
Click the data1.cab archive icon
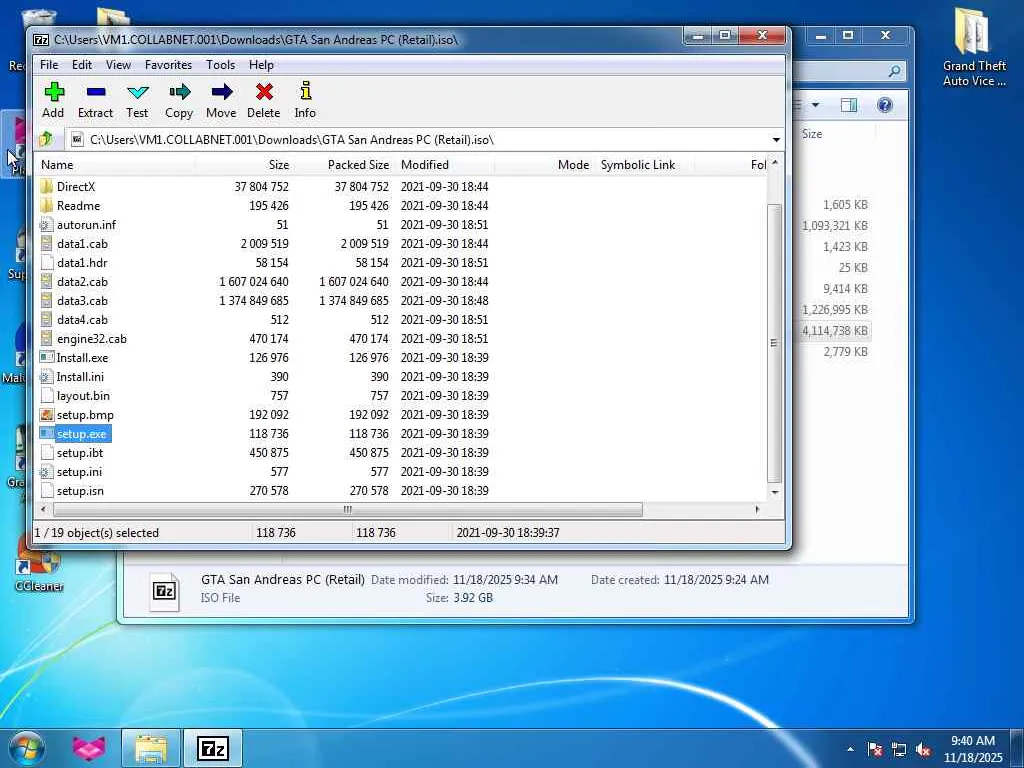click(x=46, y=244)
